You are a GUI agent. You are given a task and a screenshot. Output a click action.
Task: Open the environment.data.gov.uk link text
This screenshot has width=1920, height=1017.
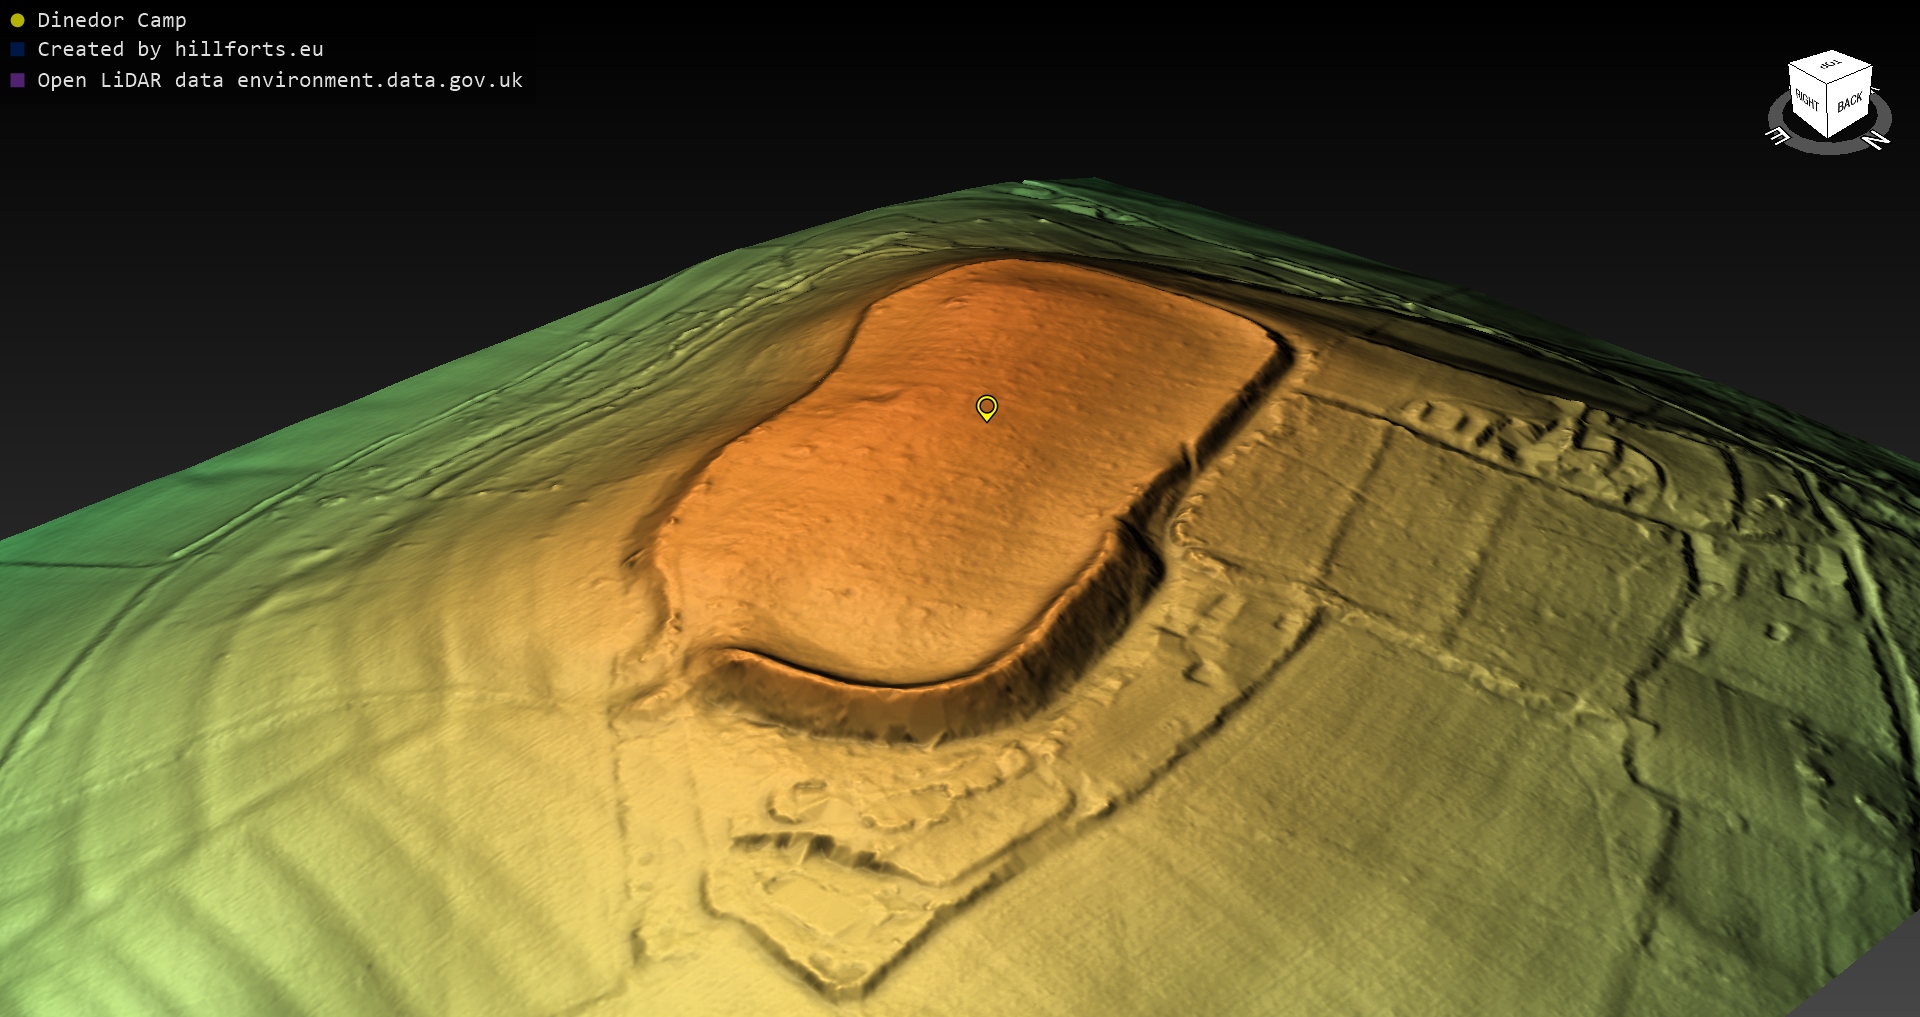380,80
